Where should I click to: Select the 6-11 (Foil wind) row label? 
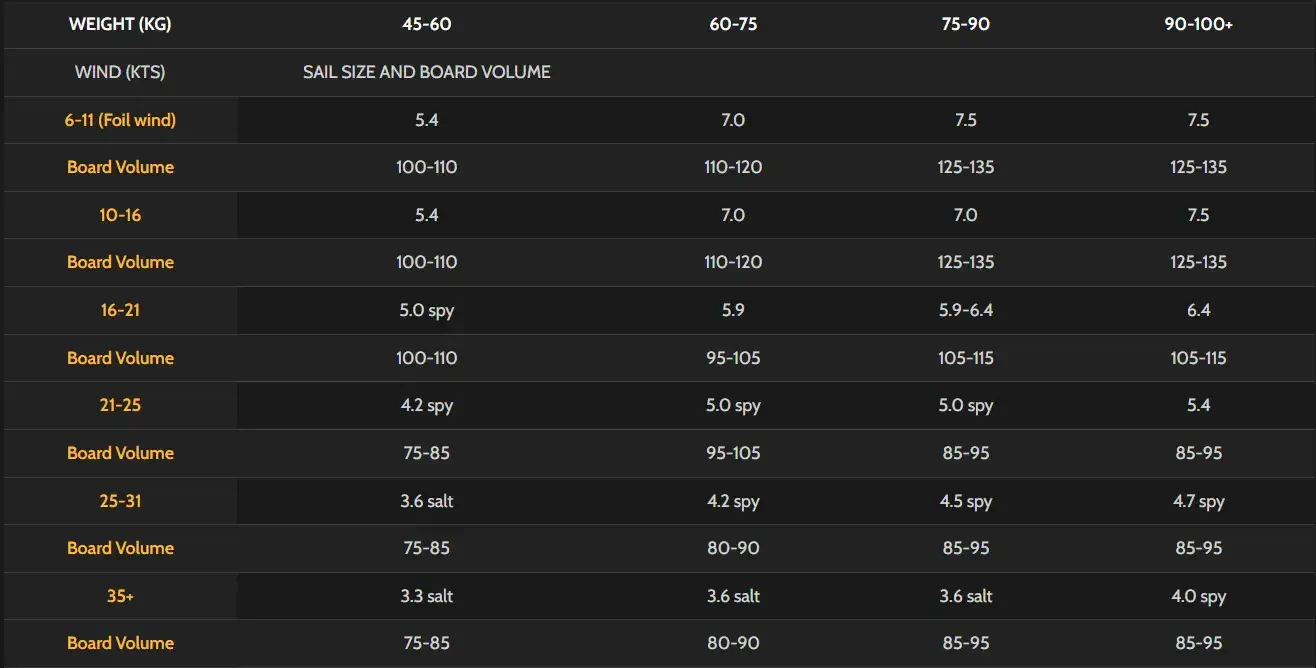click(120, 120)
